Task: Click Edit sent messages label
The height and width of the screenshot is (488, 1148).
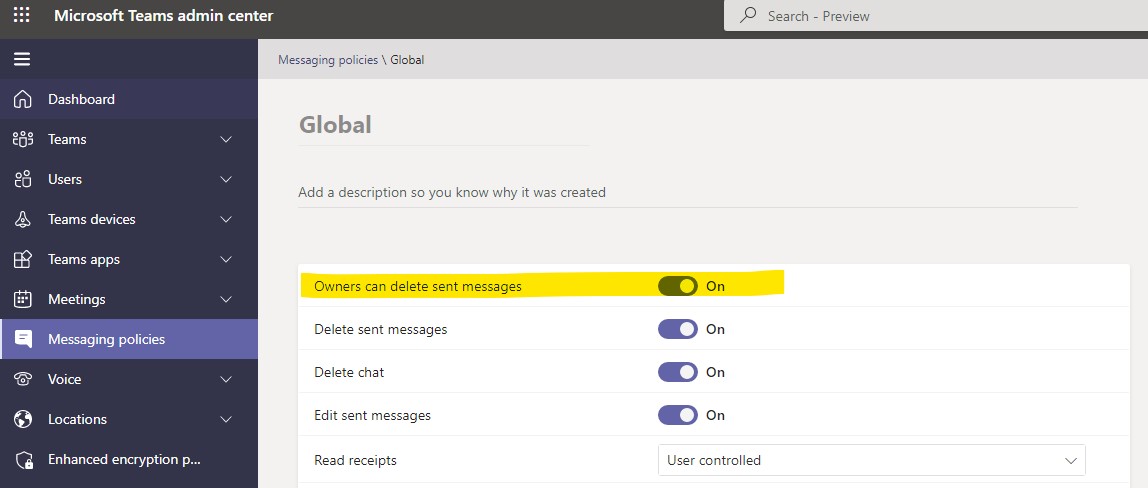Action: [x=372, y=415]
